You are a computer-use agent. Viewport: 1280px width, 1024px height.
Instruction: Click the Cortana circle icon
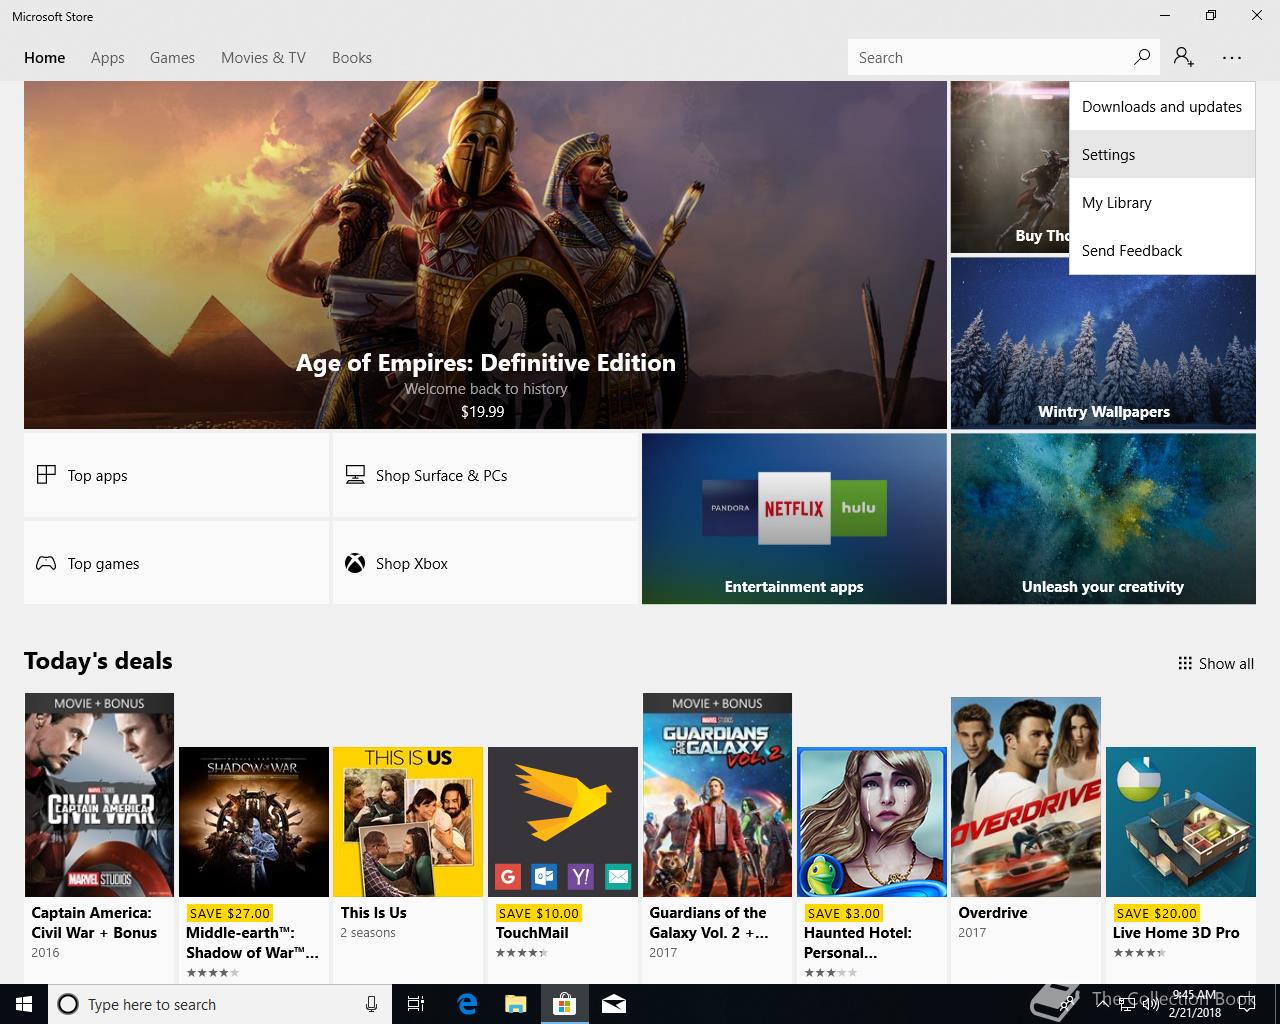pos(67,1004)
